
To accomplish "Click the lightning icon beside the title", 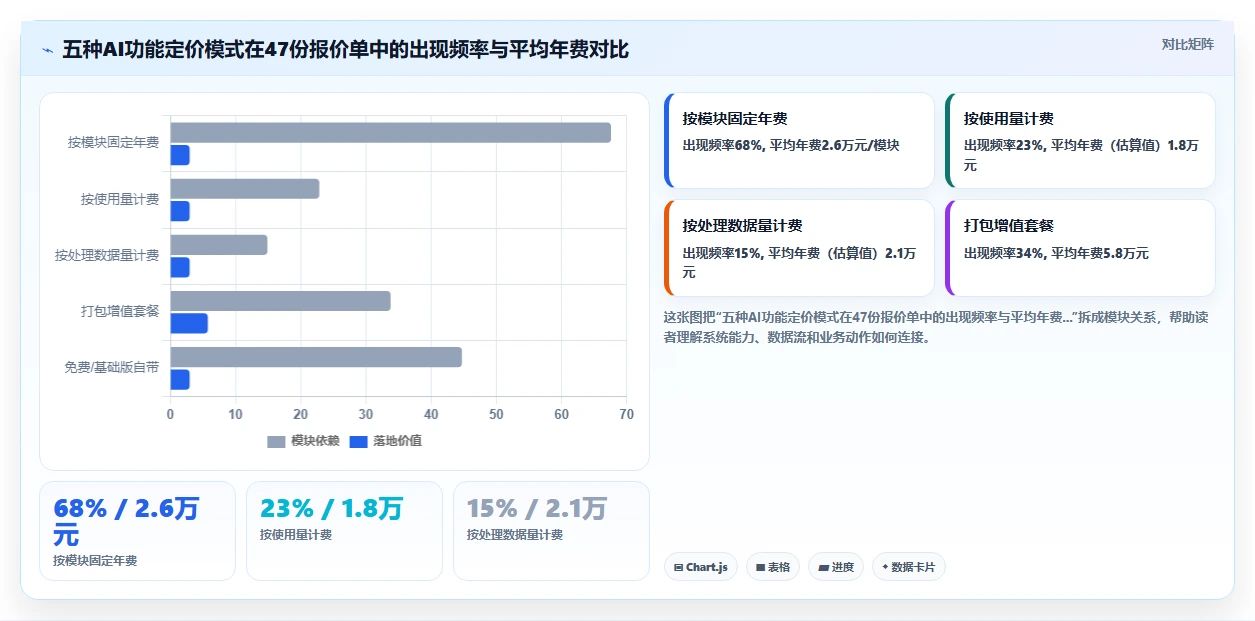I will coord(47,50).
